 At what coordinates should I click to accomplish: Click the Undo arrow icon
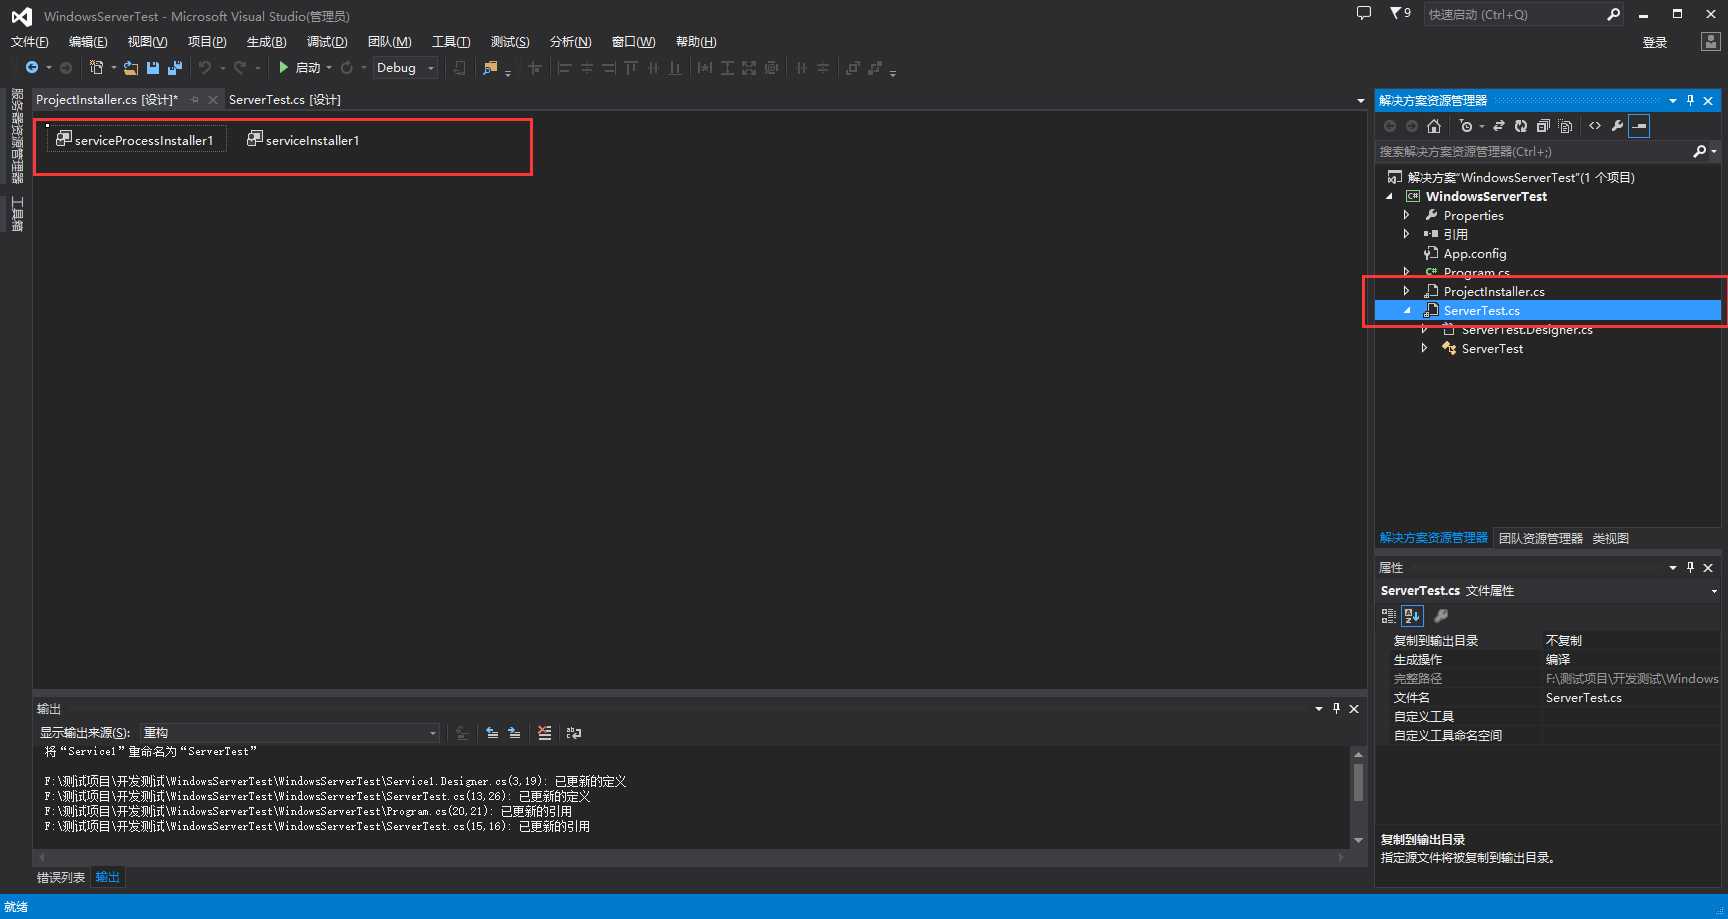205,68
